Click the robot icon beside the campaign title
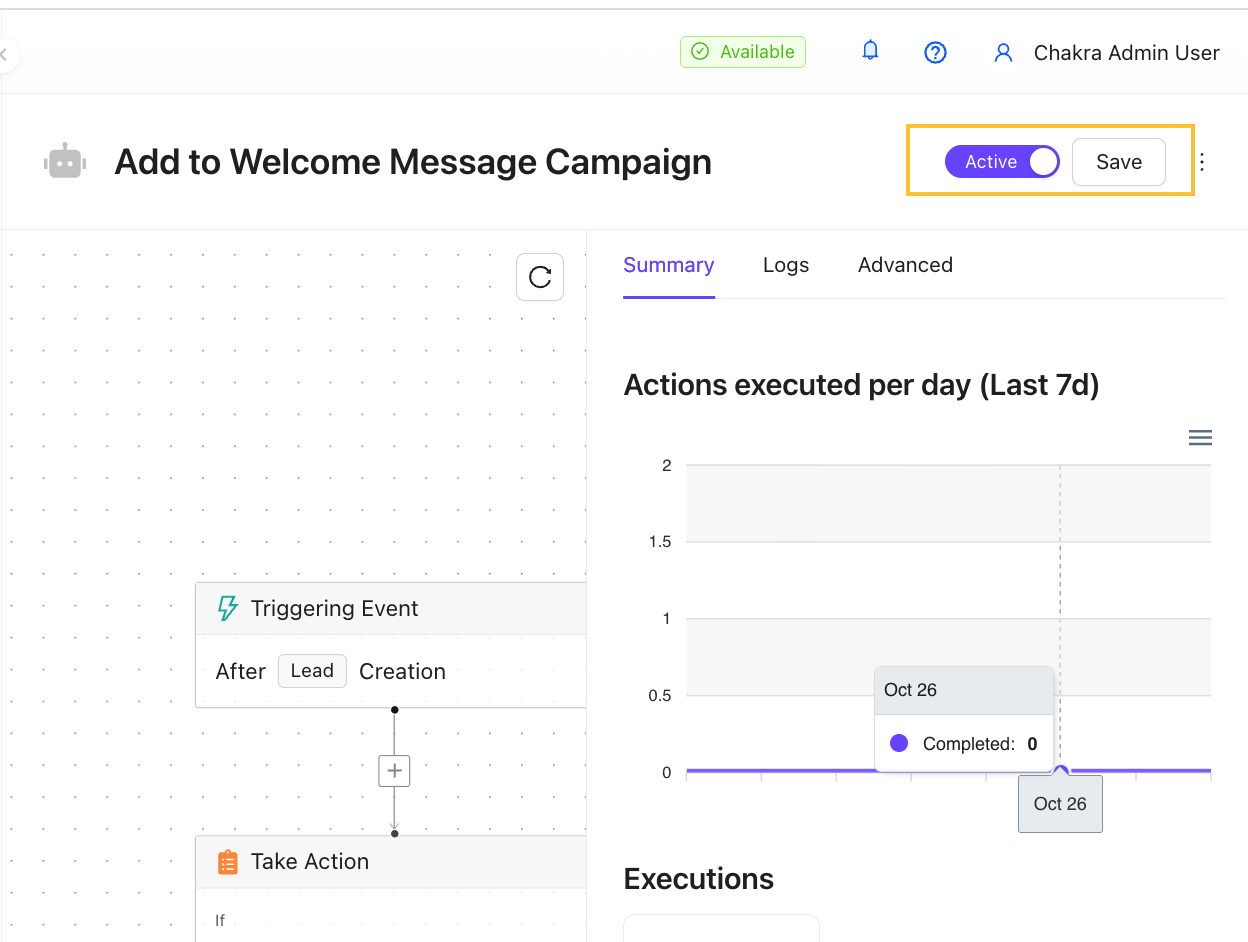The image size is (1248, 942). pos(64,161)
